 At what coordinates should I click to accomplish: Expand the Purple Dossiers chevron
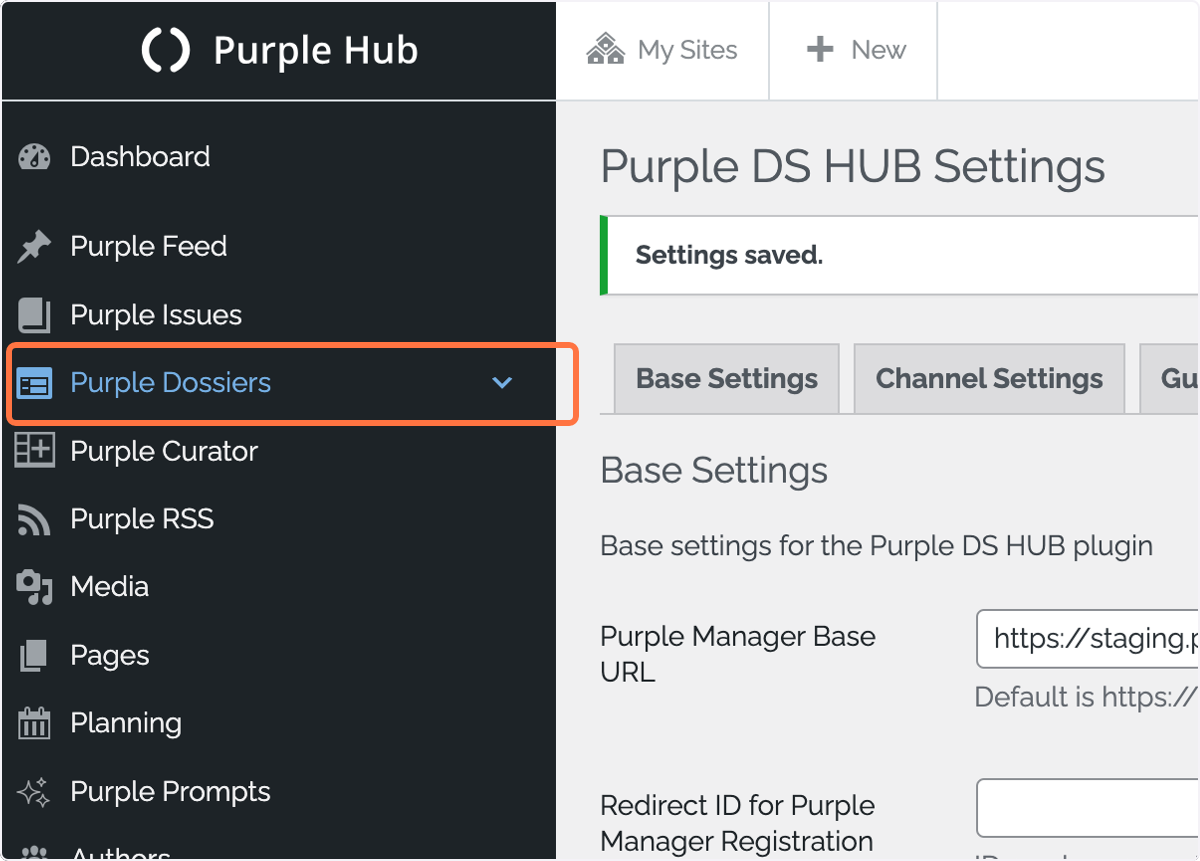[502, 383]
